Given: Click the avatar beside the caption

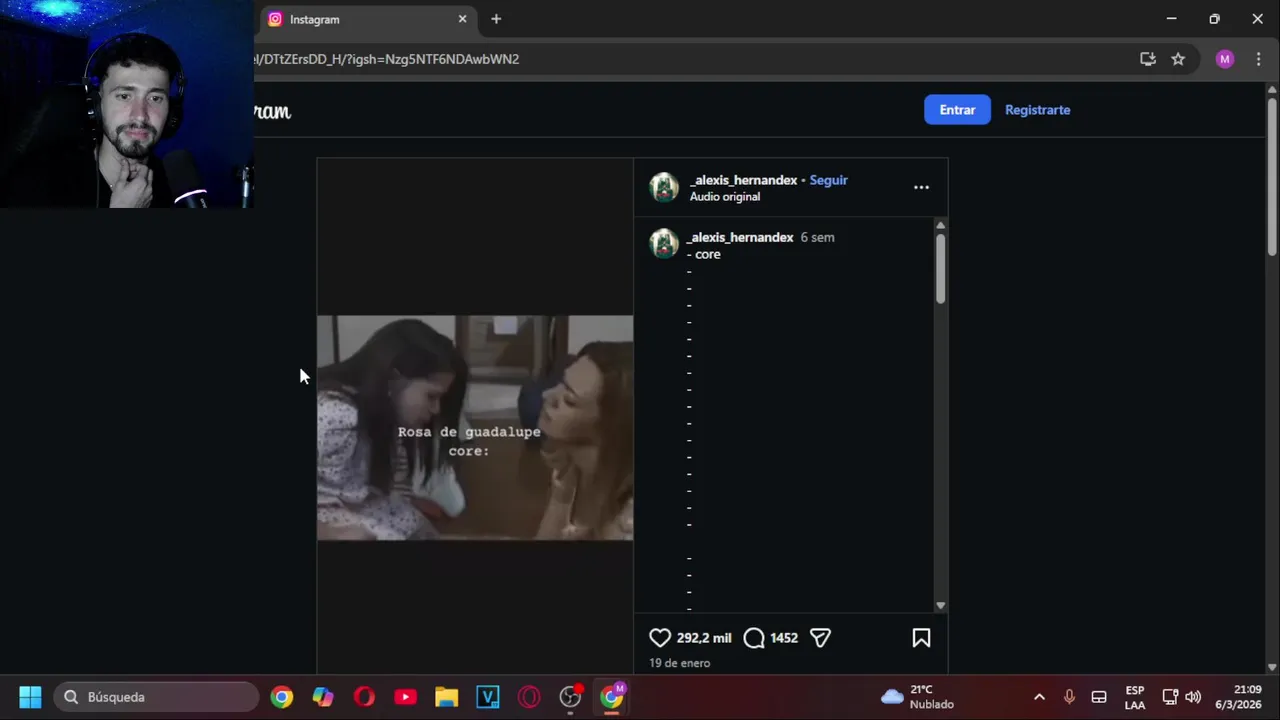Looking at the screenshot, I should point(664,243).
